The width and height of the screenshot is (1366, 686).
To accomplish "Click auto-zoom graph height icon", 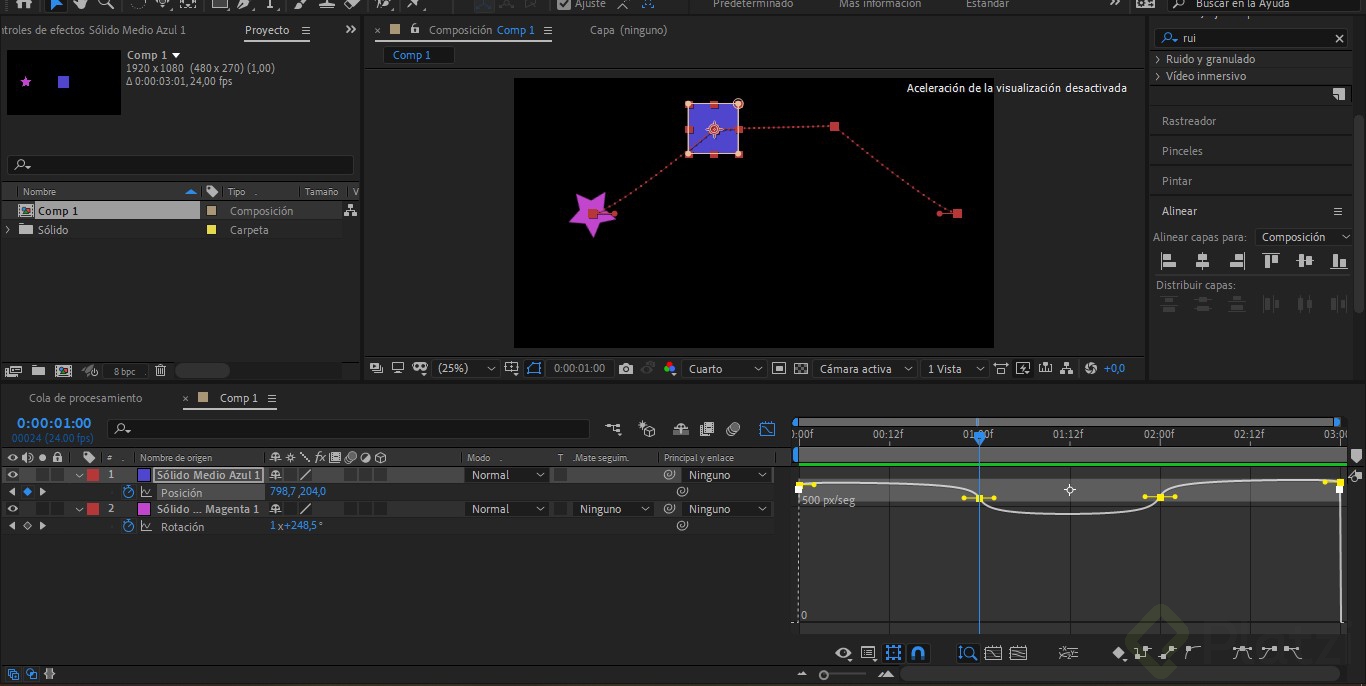I will click(x=967, y=653).
